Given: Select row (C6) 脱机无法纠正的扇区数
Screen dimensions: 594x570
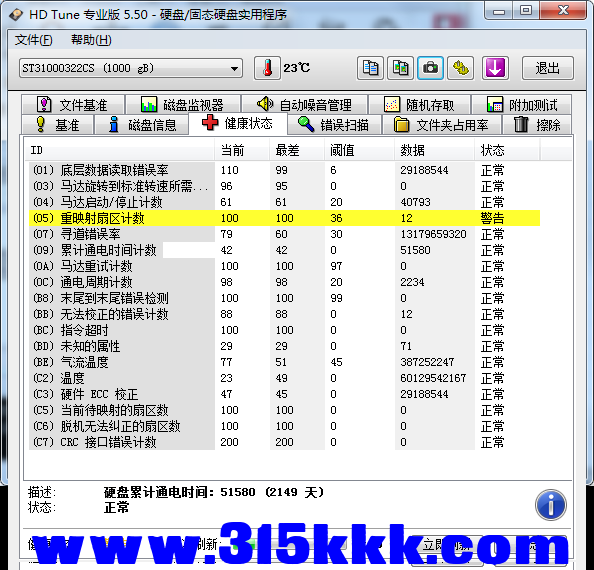Looking at the screenshot, I should click(x=284, y=426).
